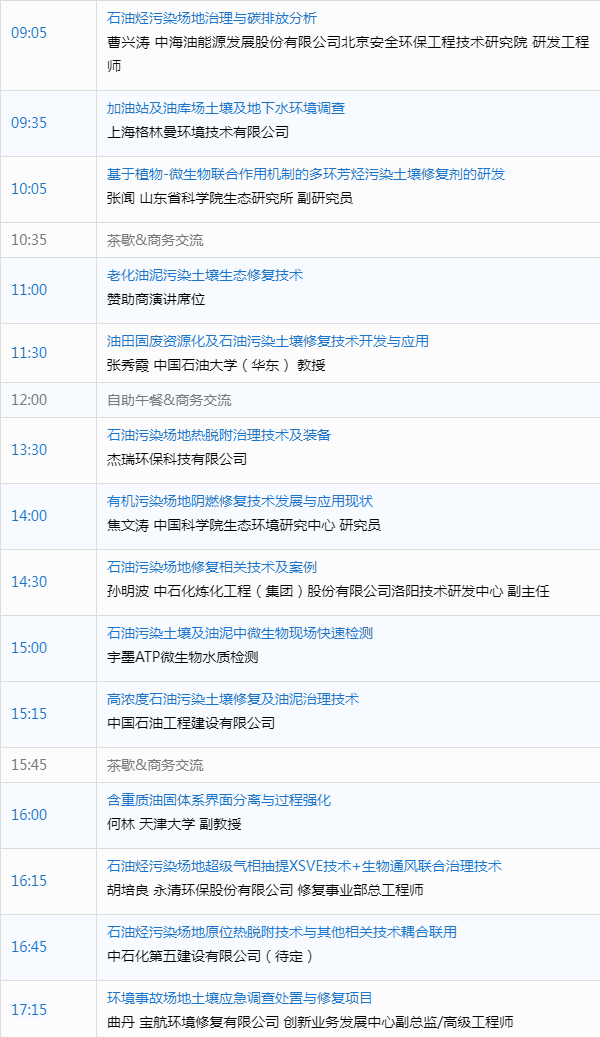
Task: Click the 15:45 茶歇&商务交流 entry
Action: (155, 765)
